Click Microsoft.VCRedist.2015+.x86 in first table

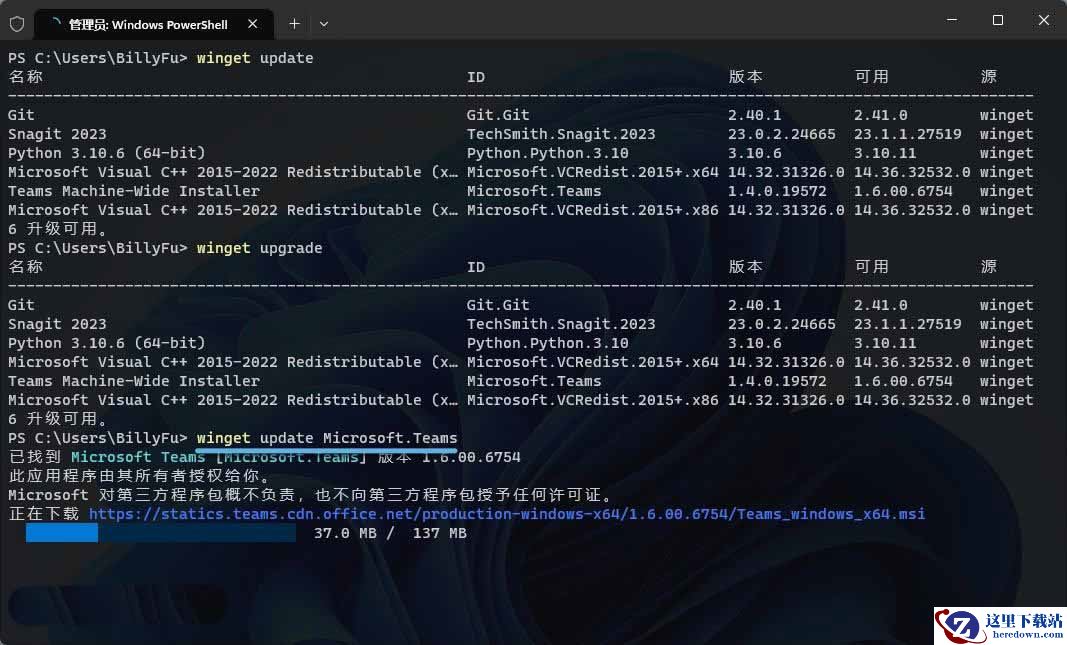coord(592,210)
